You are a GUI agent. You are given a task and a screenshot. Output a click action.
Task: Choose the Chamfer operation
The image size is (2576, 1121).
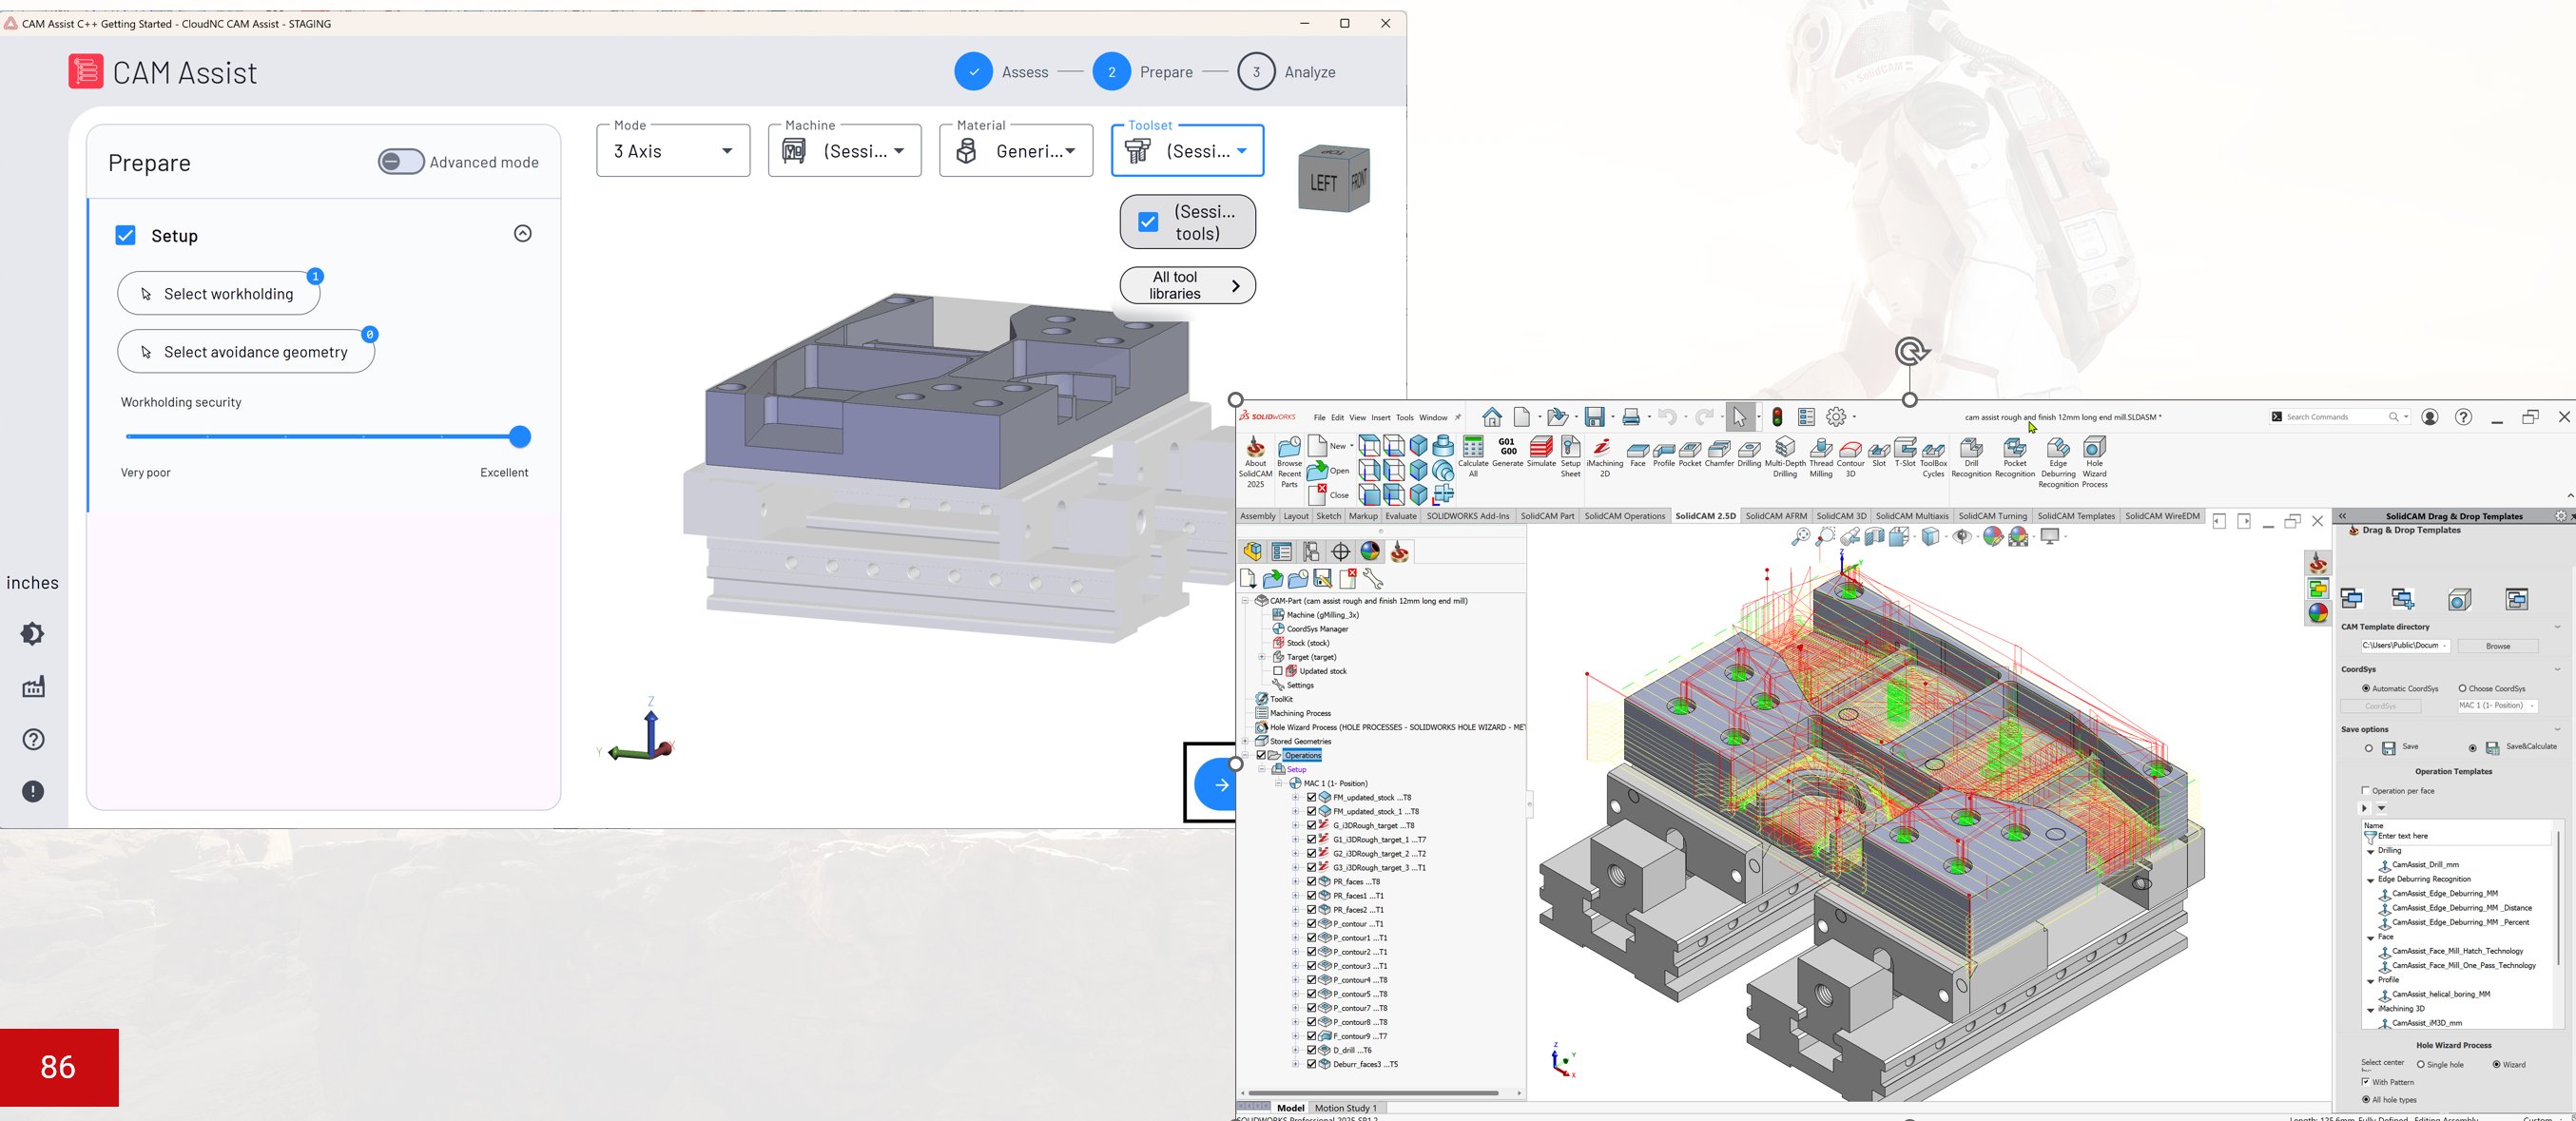pyautogui.click(x=1719, y=452)
